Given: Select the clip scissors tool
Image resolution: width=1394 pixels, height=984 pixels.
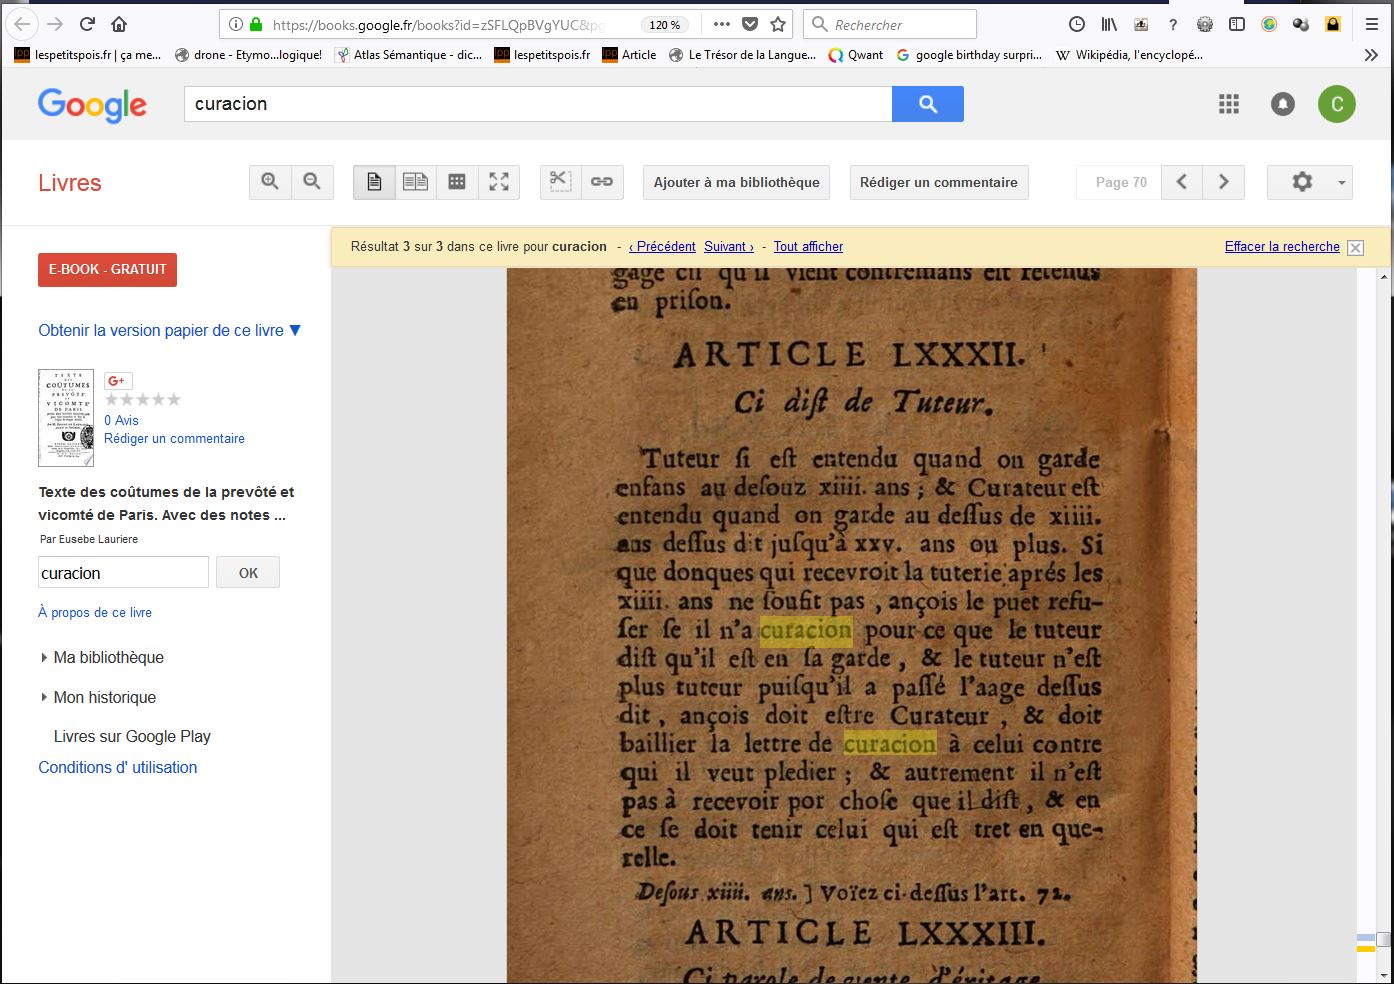Looking at the screenshot, I should (560, 182).
